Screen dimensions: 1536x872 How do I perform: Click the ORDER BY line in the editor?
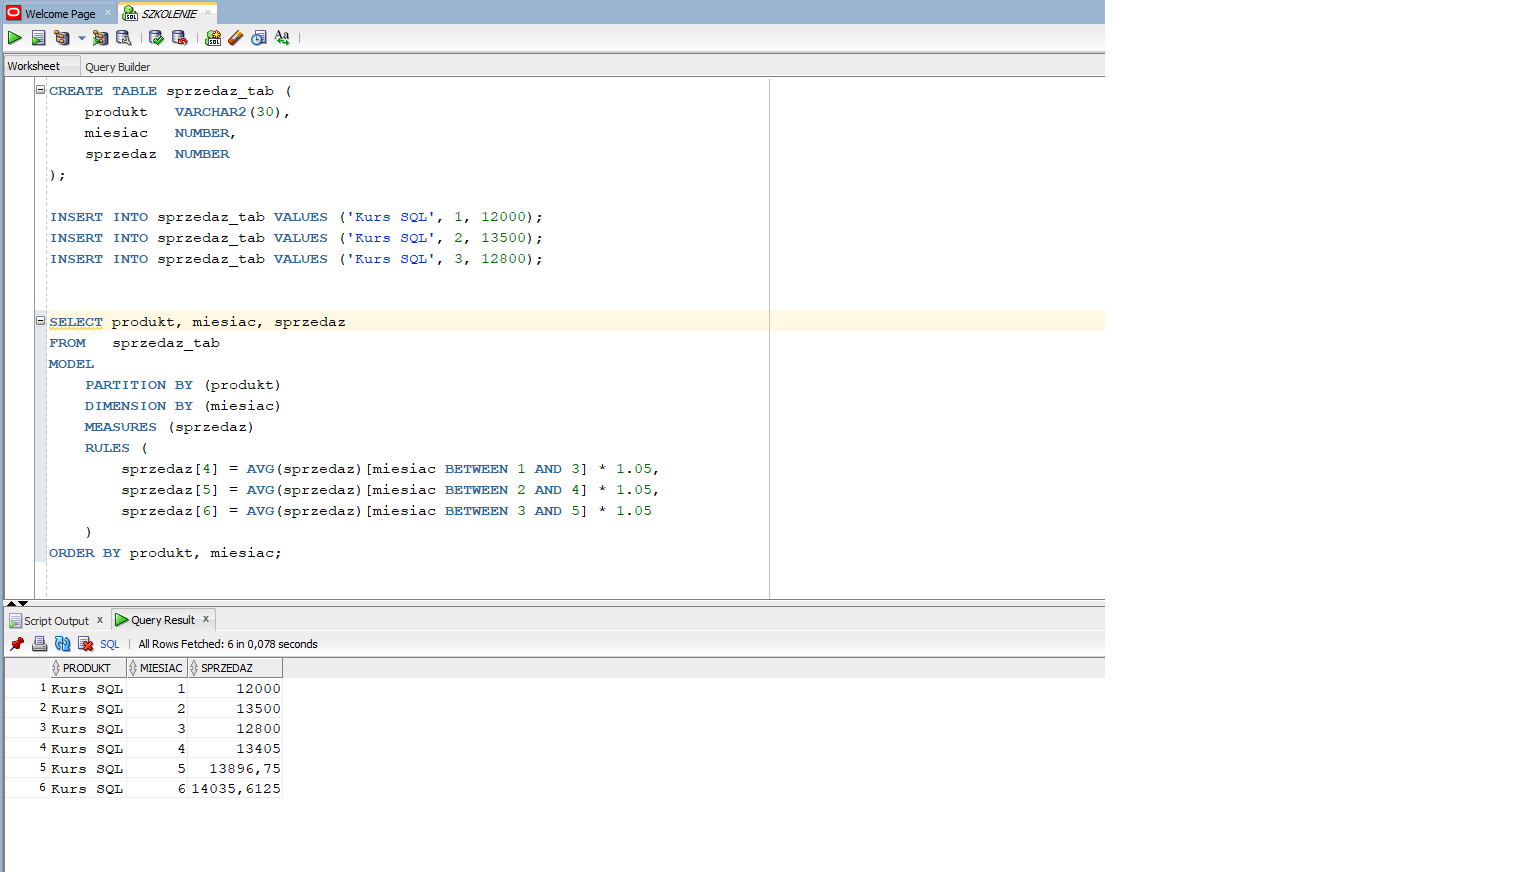(x=165, y=553)
